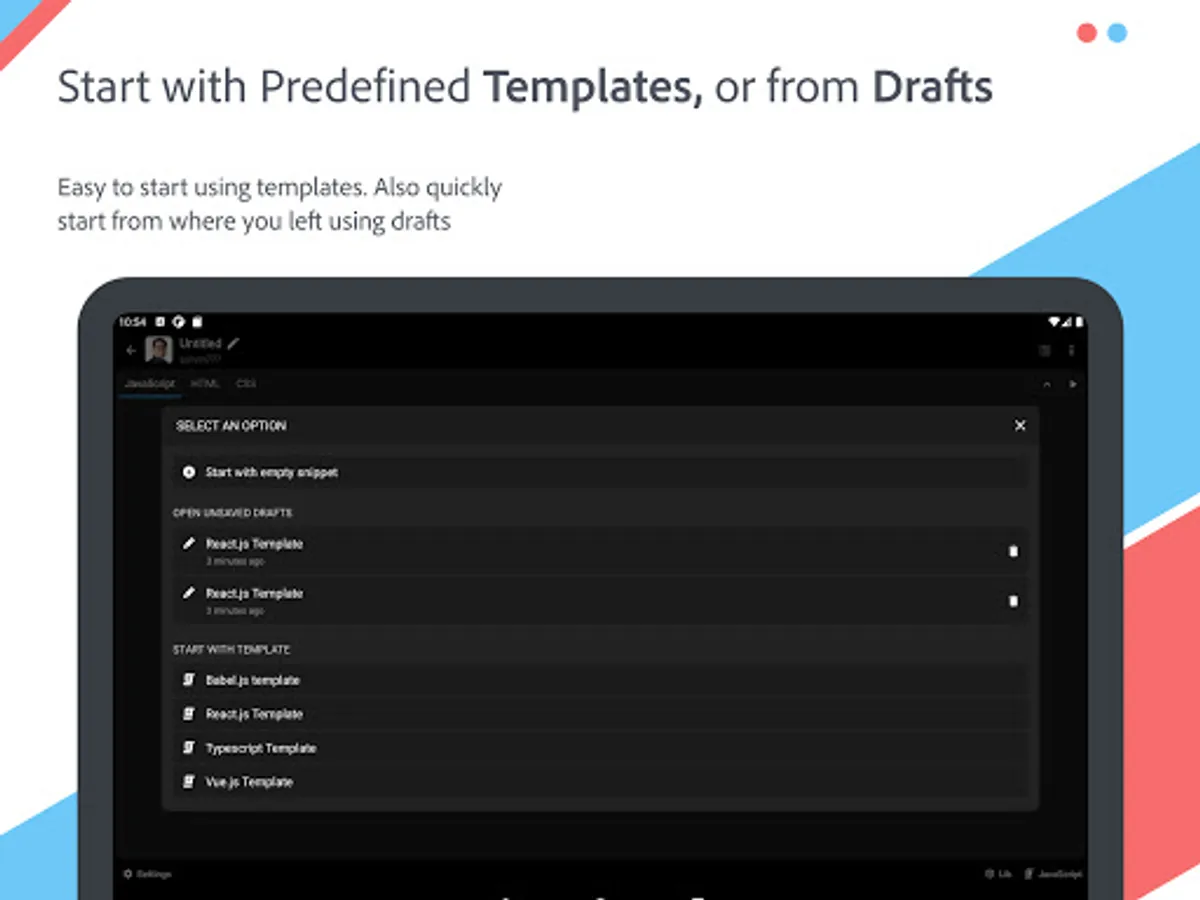The image size is (1200, 900).
Task: Click the Babel.js template file icon
Action: point(188,680)
